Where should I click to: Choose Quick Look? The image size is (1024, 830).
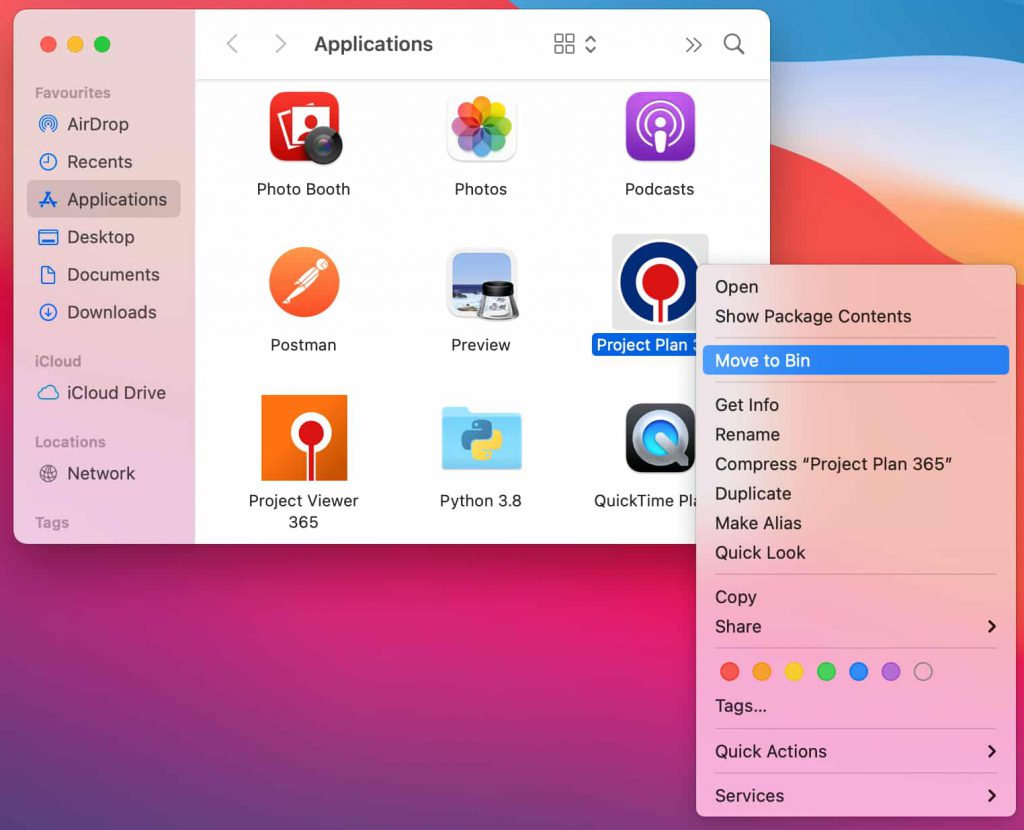pyautogui.click(x=856, y=552)
